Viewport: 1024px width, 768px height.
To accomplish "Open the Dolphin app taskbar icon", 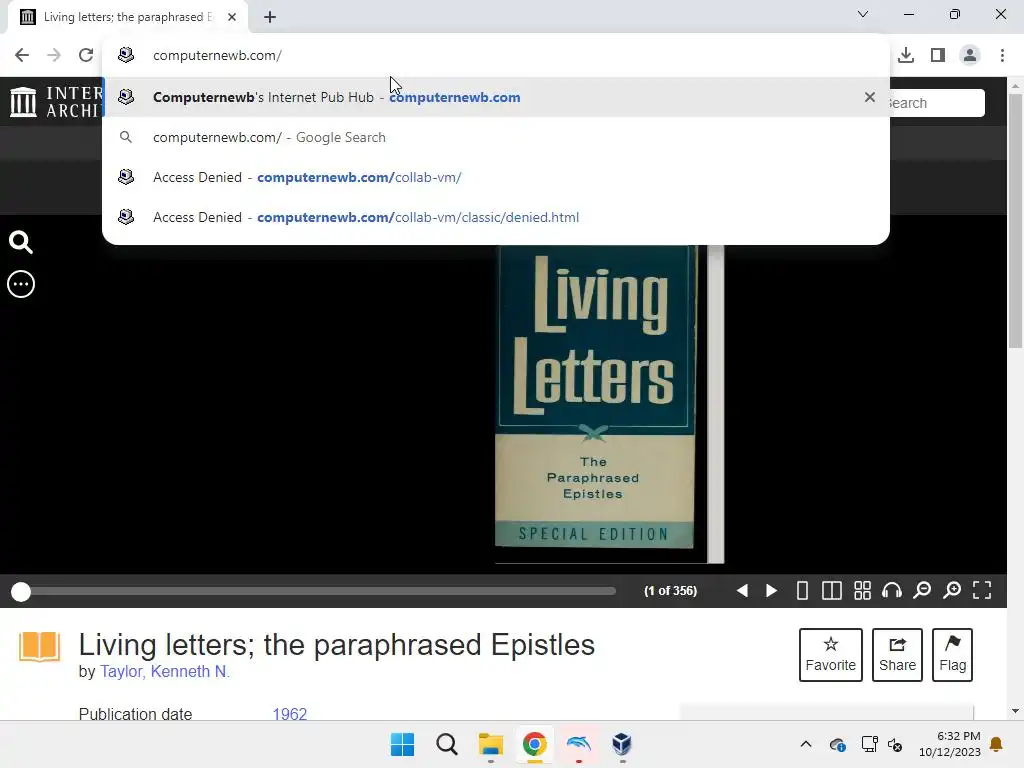I will (x=579, y=744).
